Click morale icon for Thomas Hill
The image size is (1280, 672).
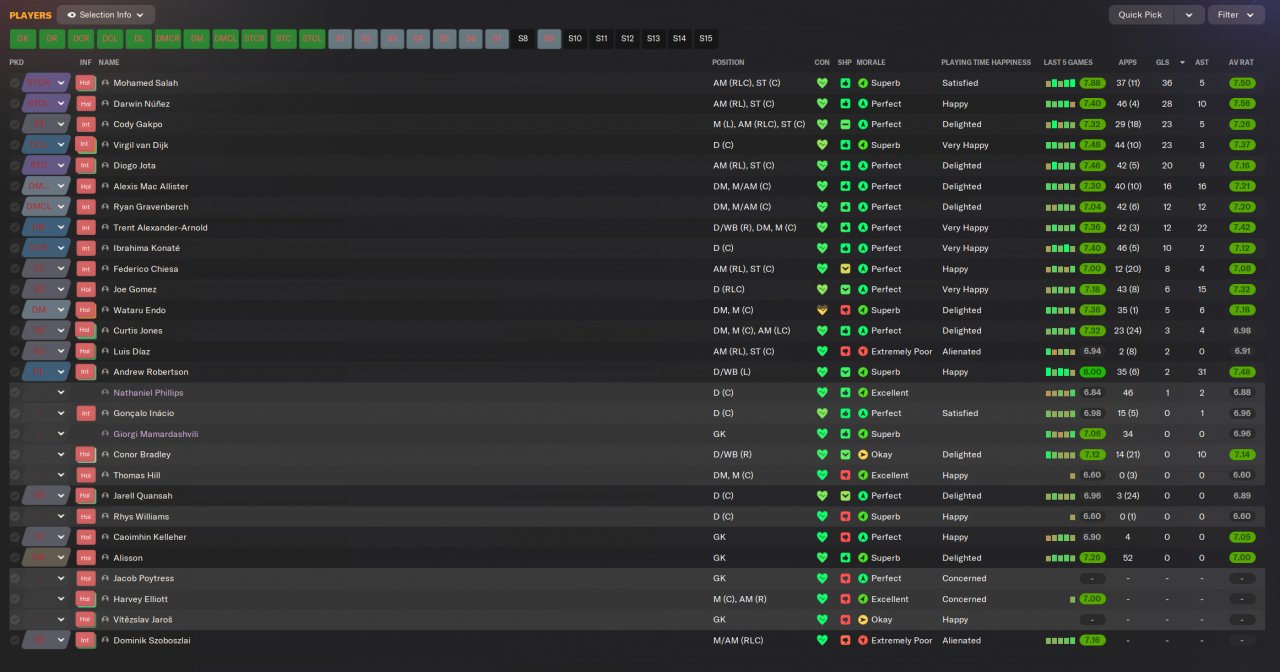(863, 475)
